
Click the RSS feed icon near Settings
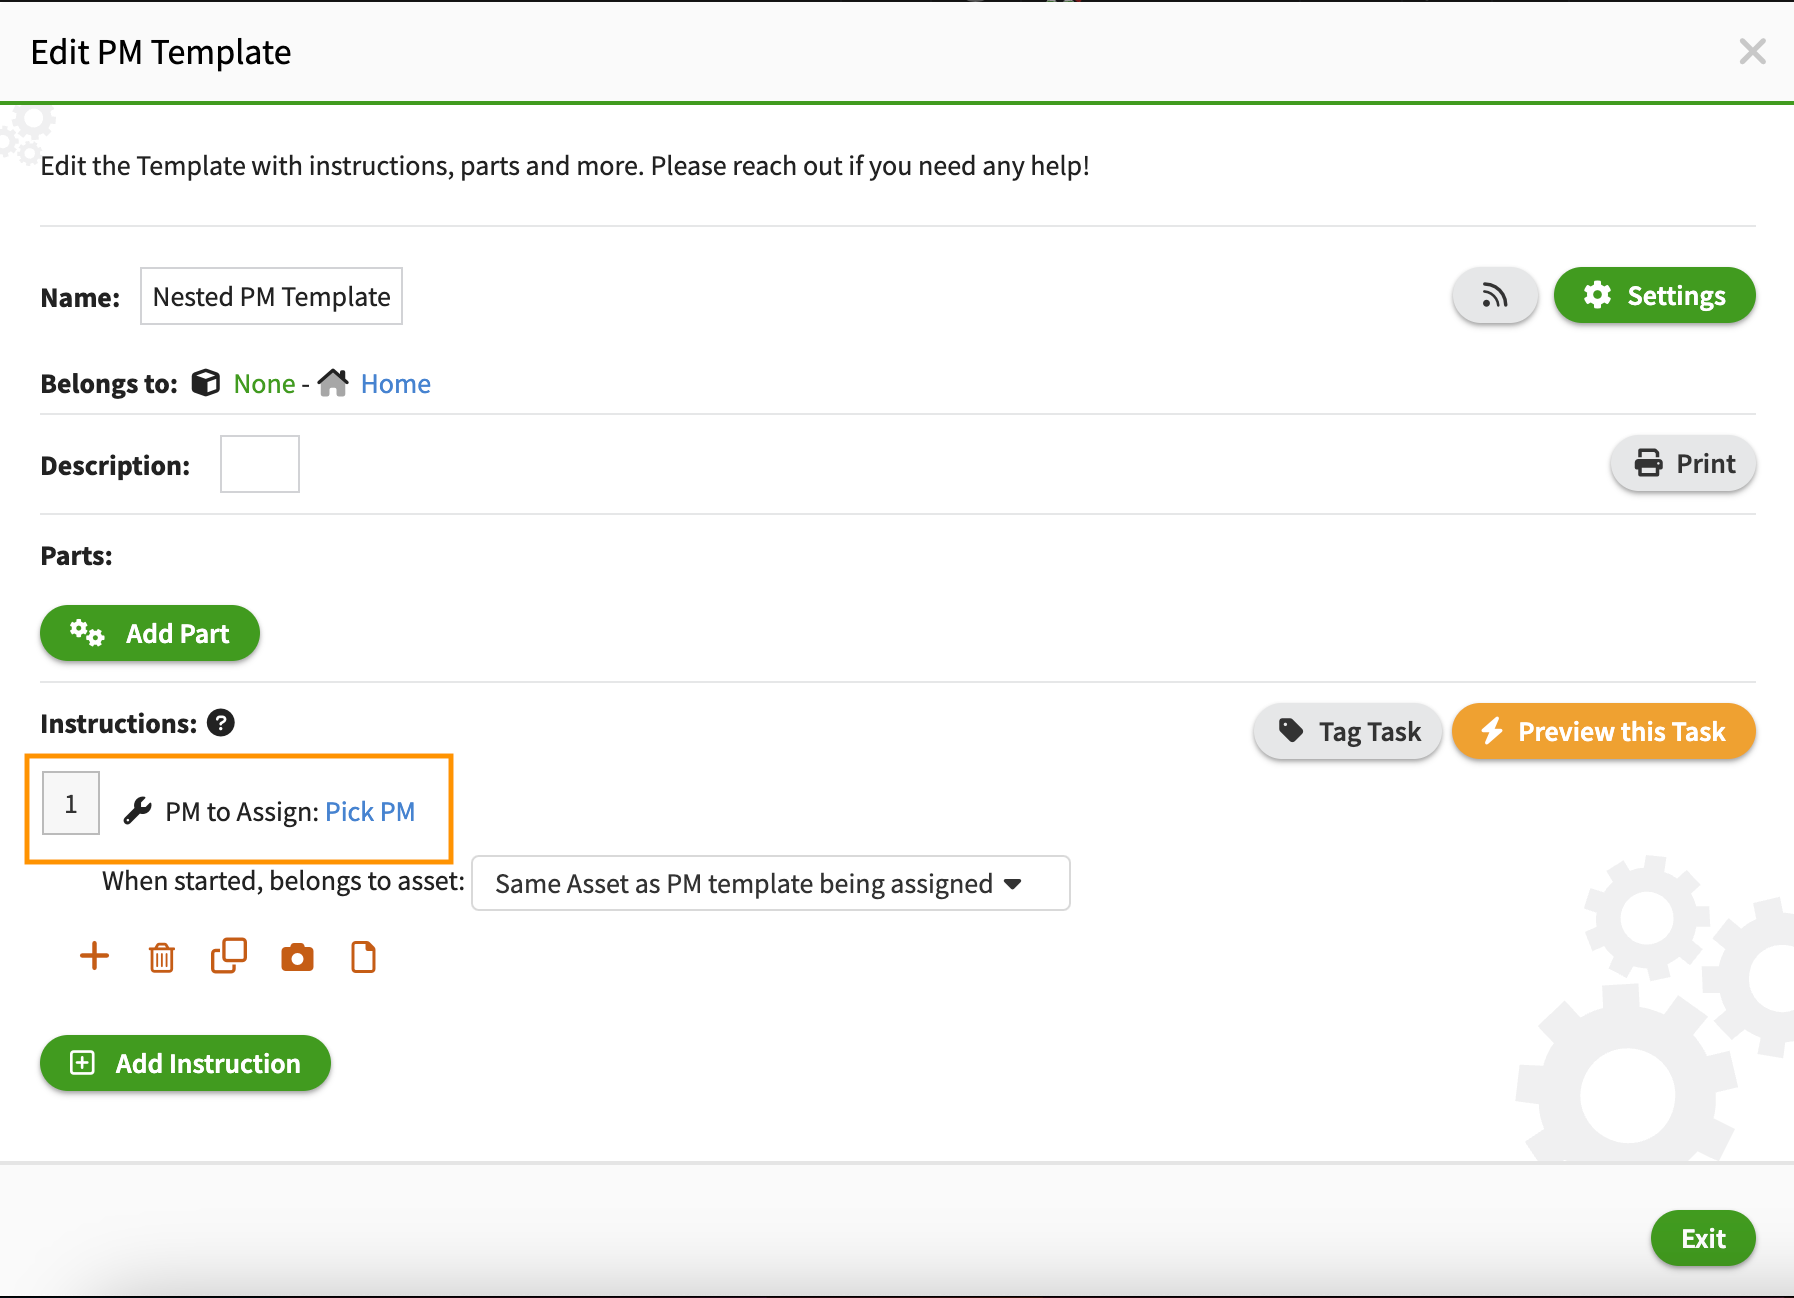[1495, 295]
